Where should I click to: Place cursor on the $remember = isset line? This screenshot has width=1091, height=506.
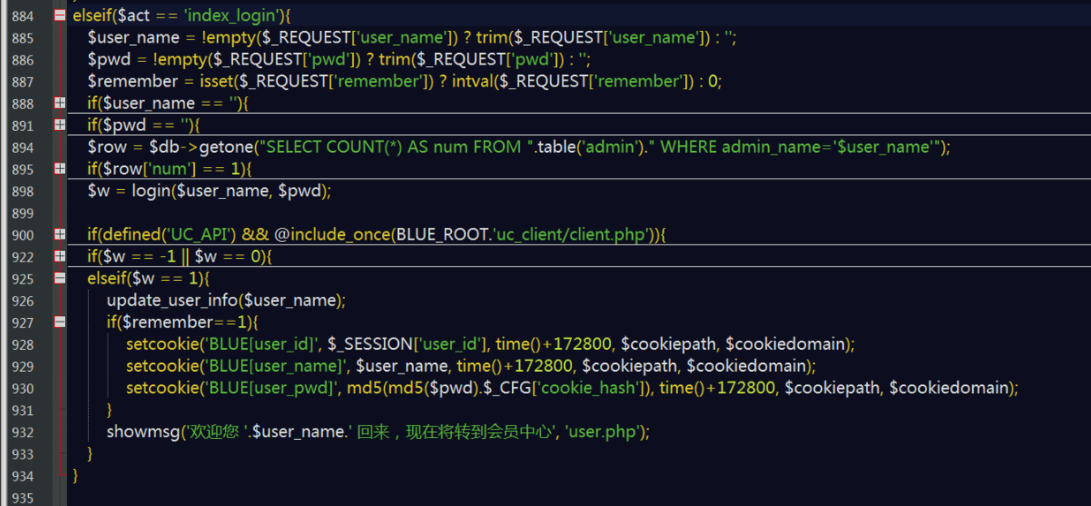[x=404, y=81]
